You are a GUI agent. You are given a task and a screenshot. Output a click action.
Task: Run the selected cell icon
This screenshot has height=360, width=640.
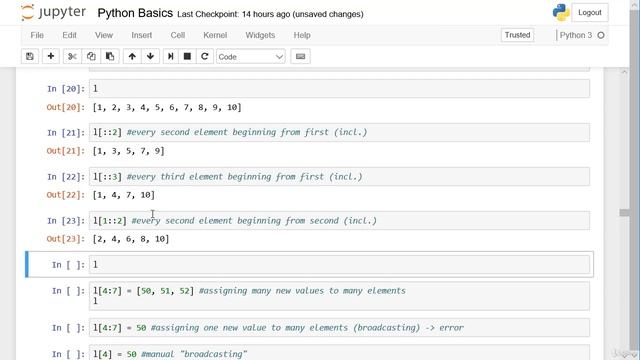point(171,56)
